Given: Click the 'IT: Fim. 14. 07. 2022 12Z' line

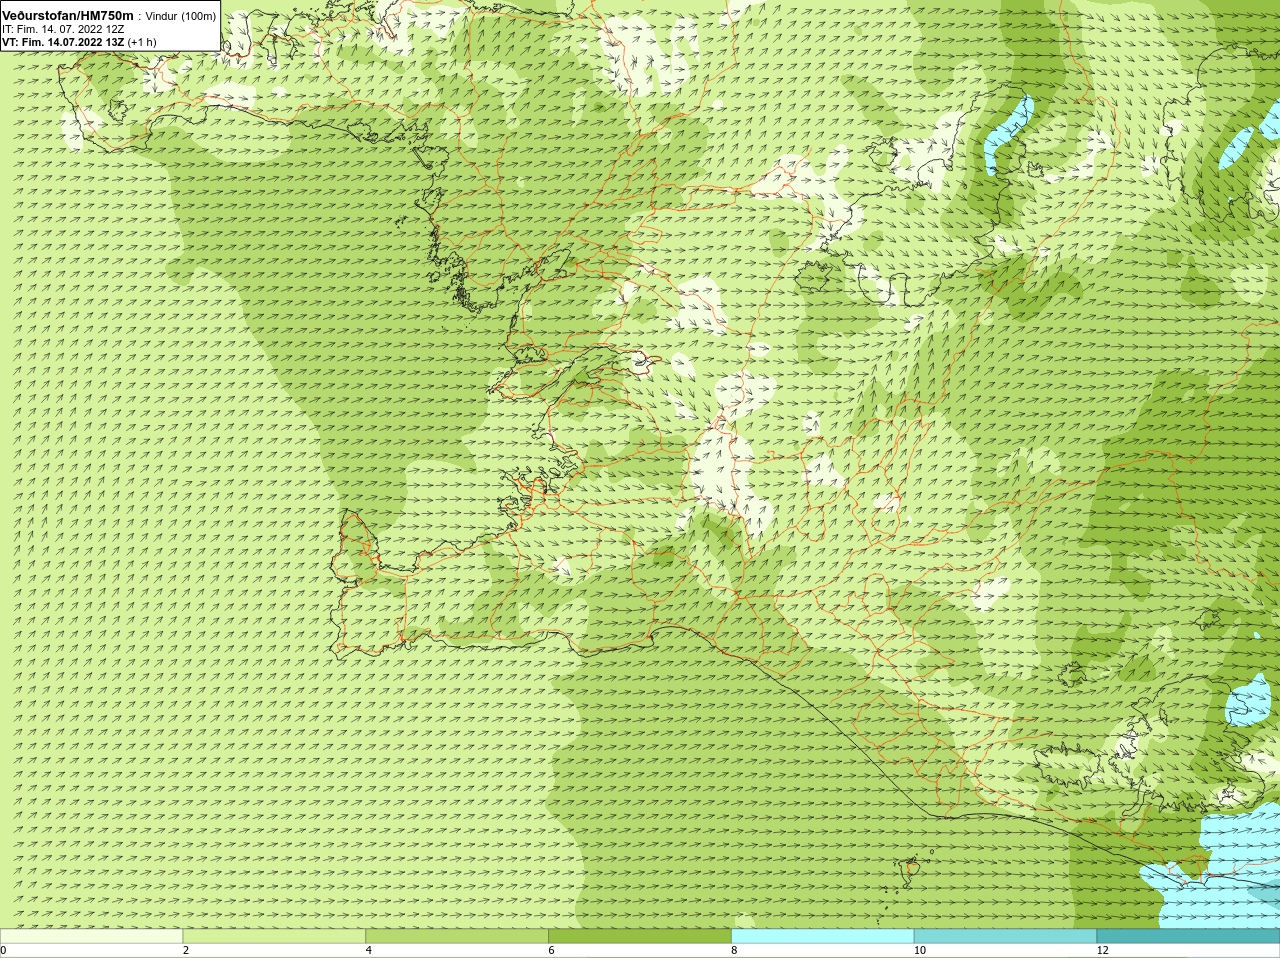Looking at the screenshot, I should (63, 29).
